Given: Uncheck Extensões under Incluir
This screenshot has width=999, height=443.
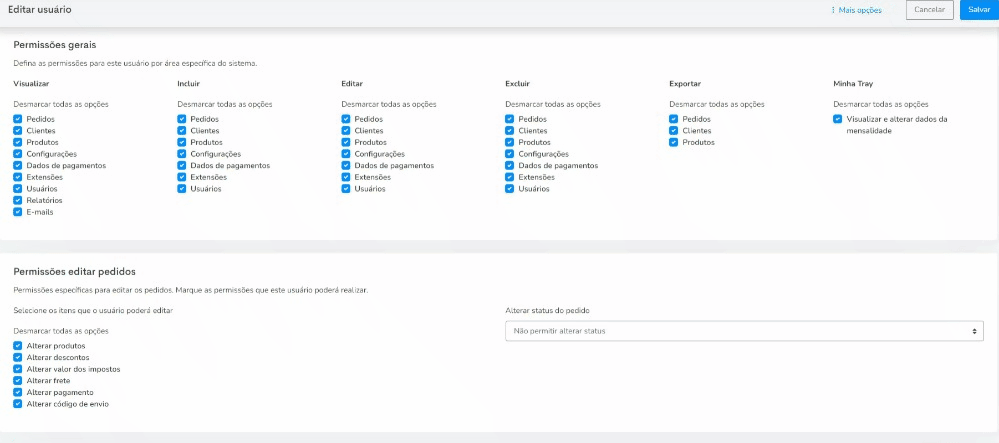Looking at the screenshot, I should click(182, 177).
